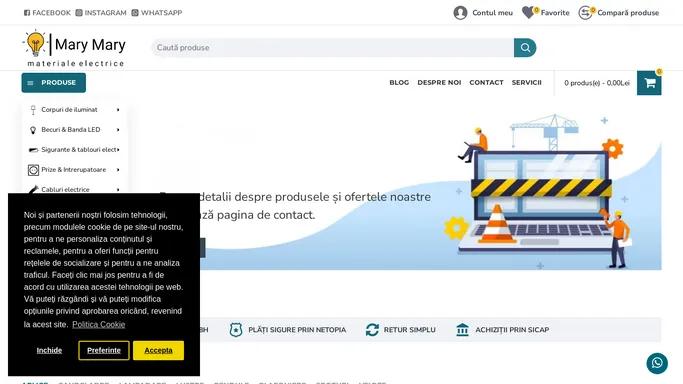Viewport: 683px width, 384px height.
Task: Go to DESPRE NOI page
Action: 439,82
